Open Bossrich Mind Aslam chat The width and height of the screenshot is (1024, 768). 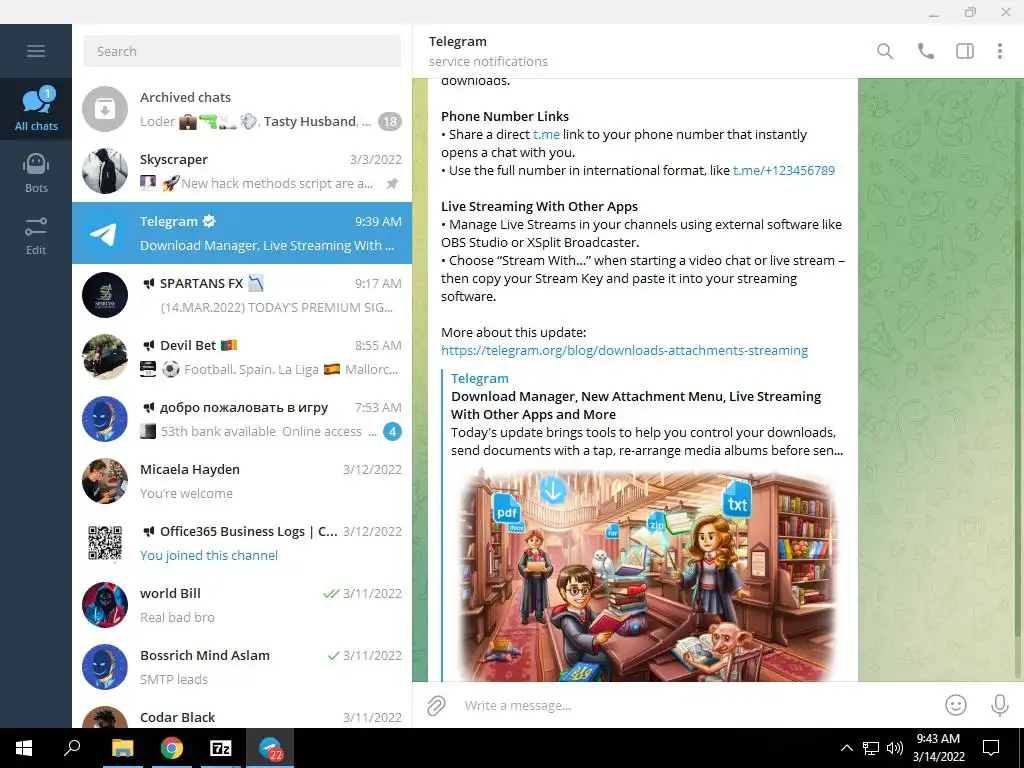[x=242, y=667]
